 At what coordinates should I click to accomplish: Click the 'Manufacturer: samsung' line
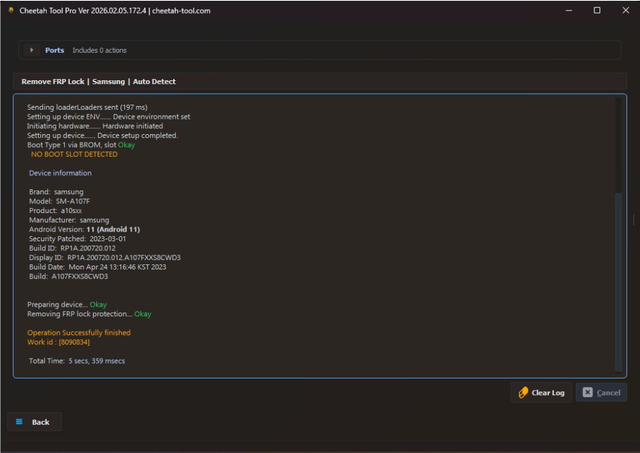[69, 220]
